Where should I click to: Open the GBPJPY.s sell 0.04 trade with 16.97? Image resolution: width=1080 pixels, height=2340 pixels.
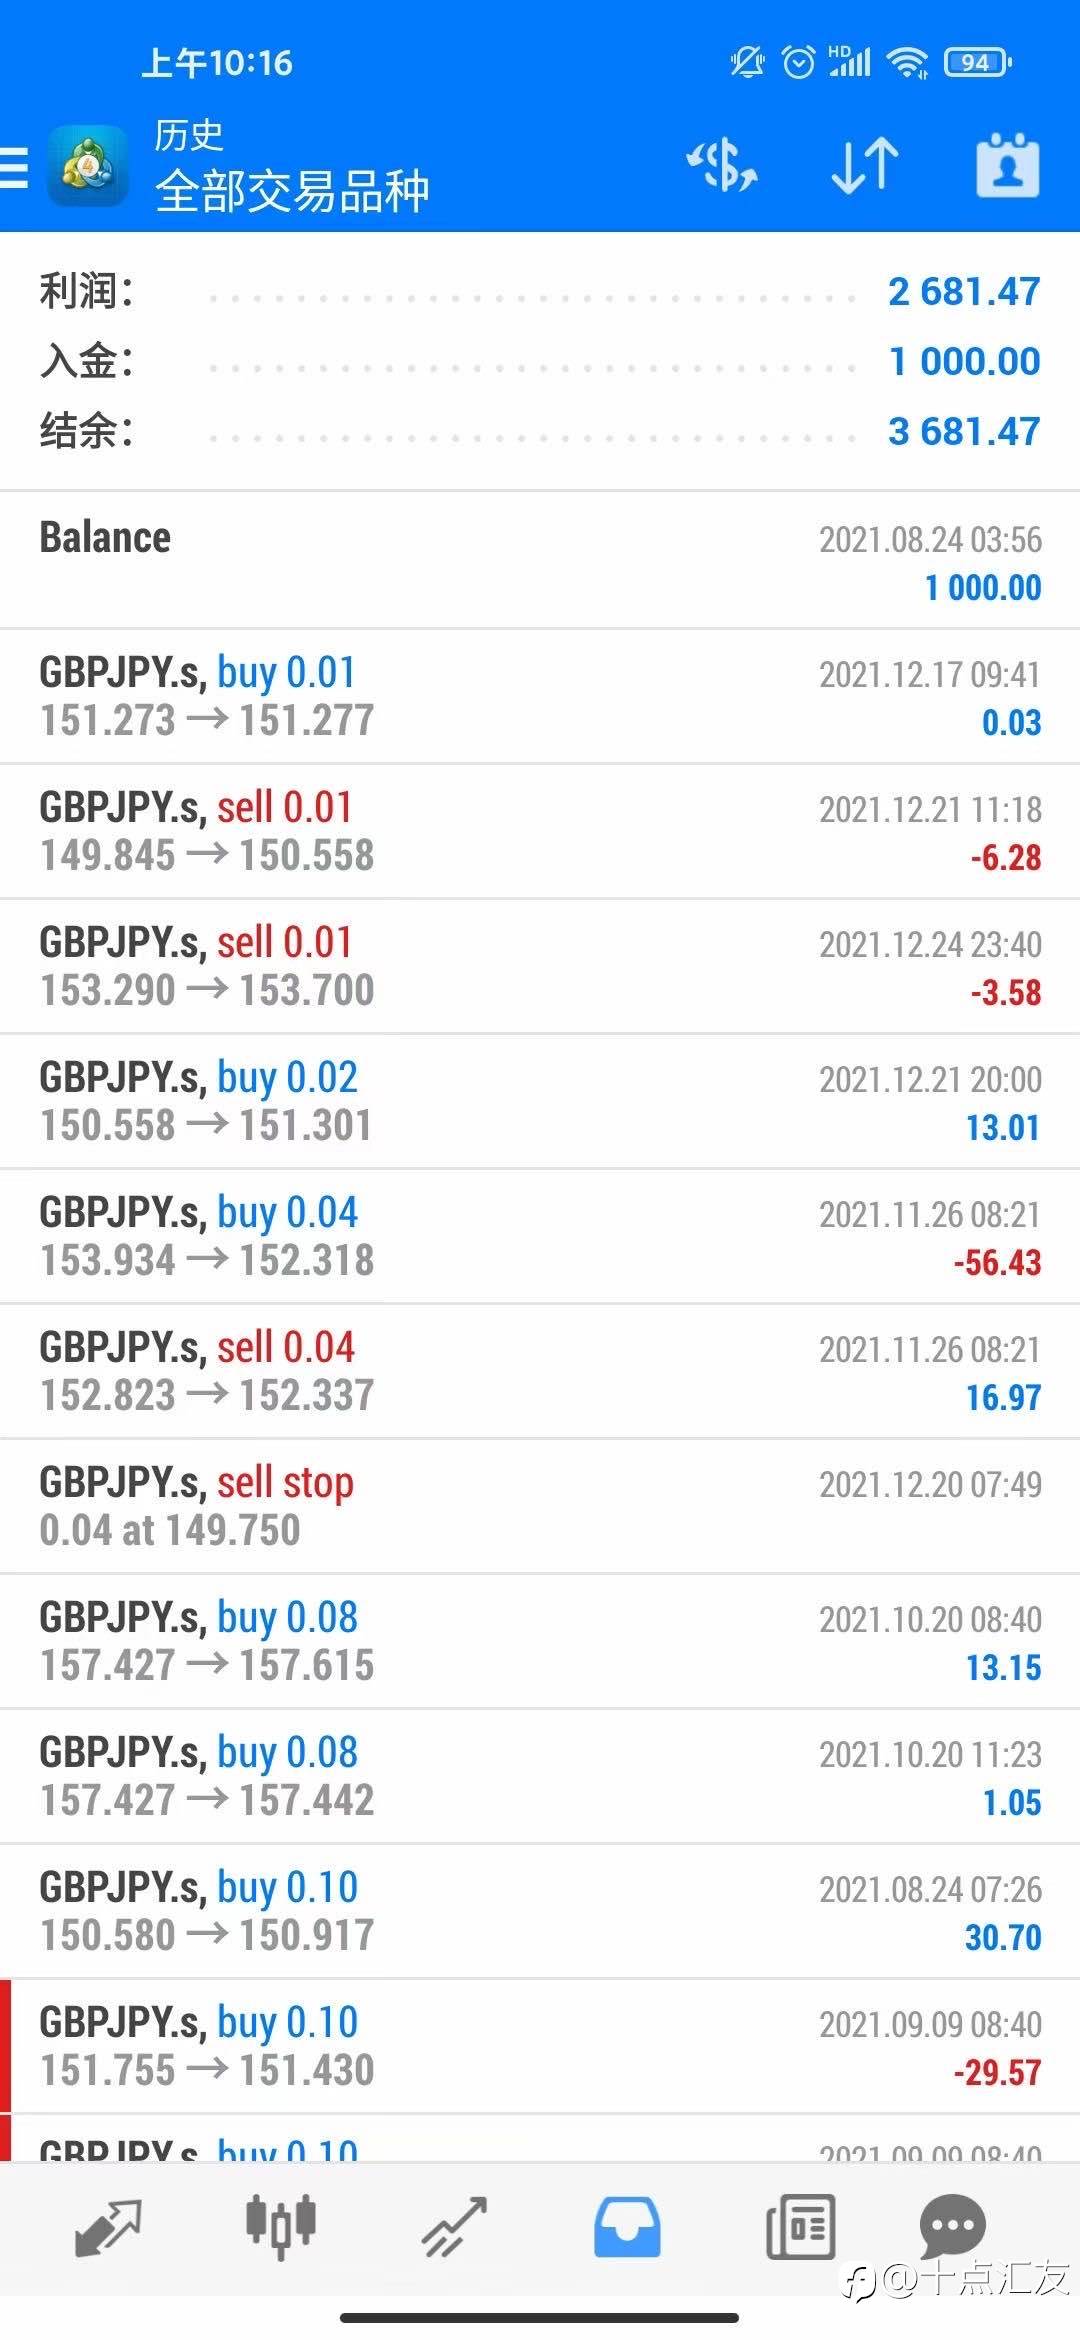click(540, 1371)
